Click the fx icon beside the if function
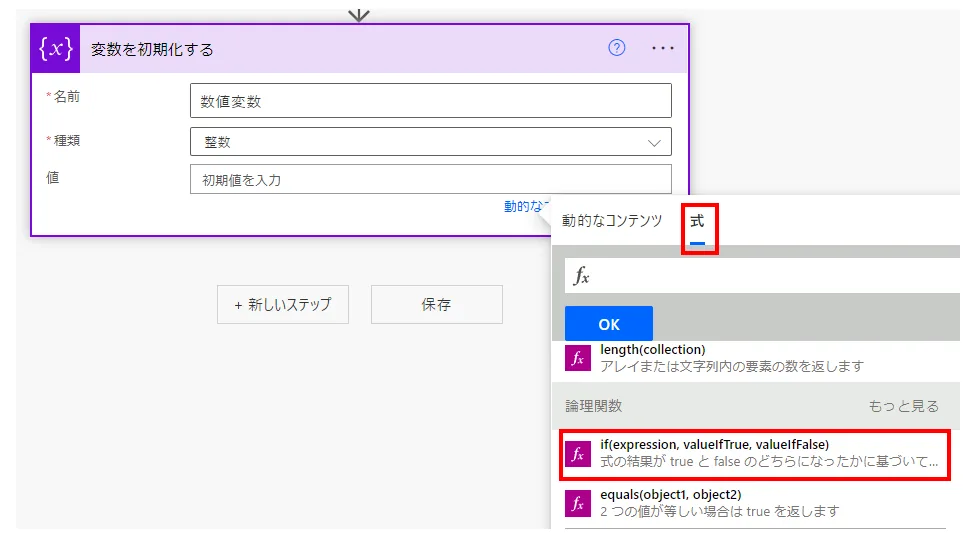Viewport: 963px width, 536px height. 578,453
